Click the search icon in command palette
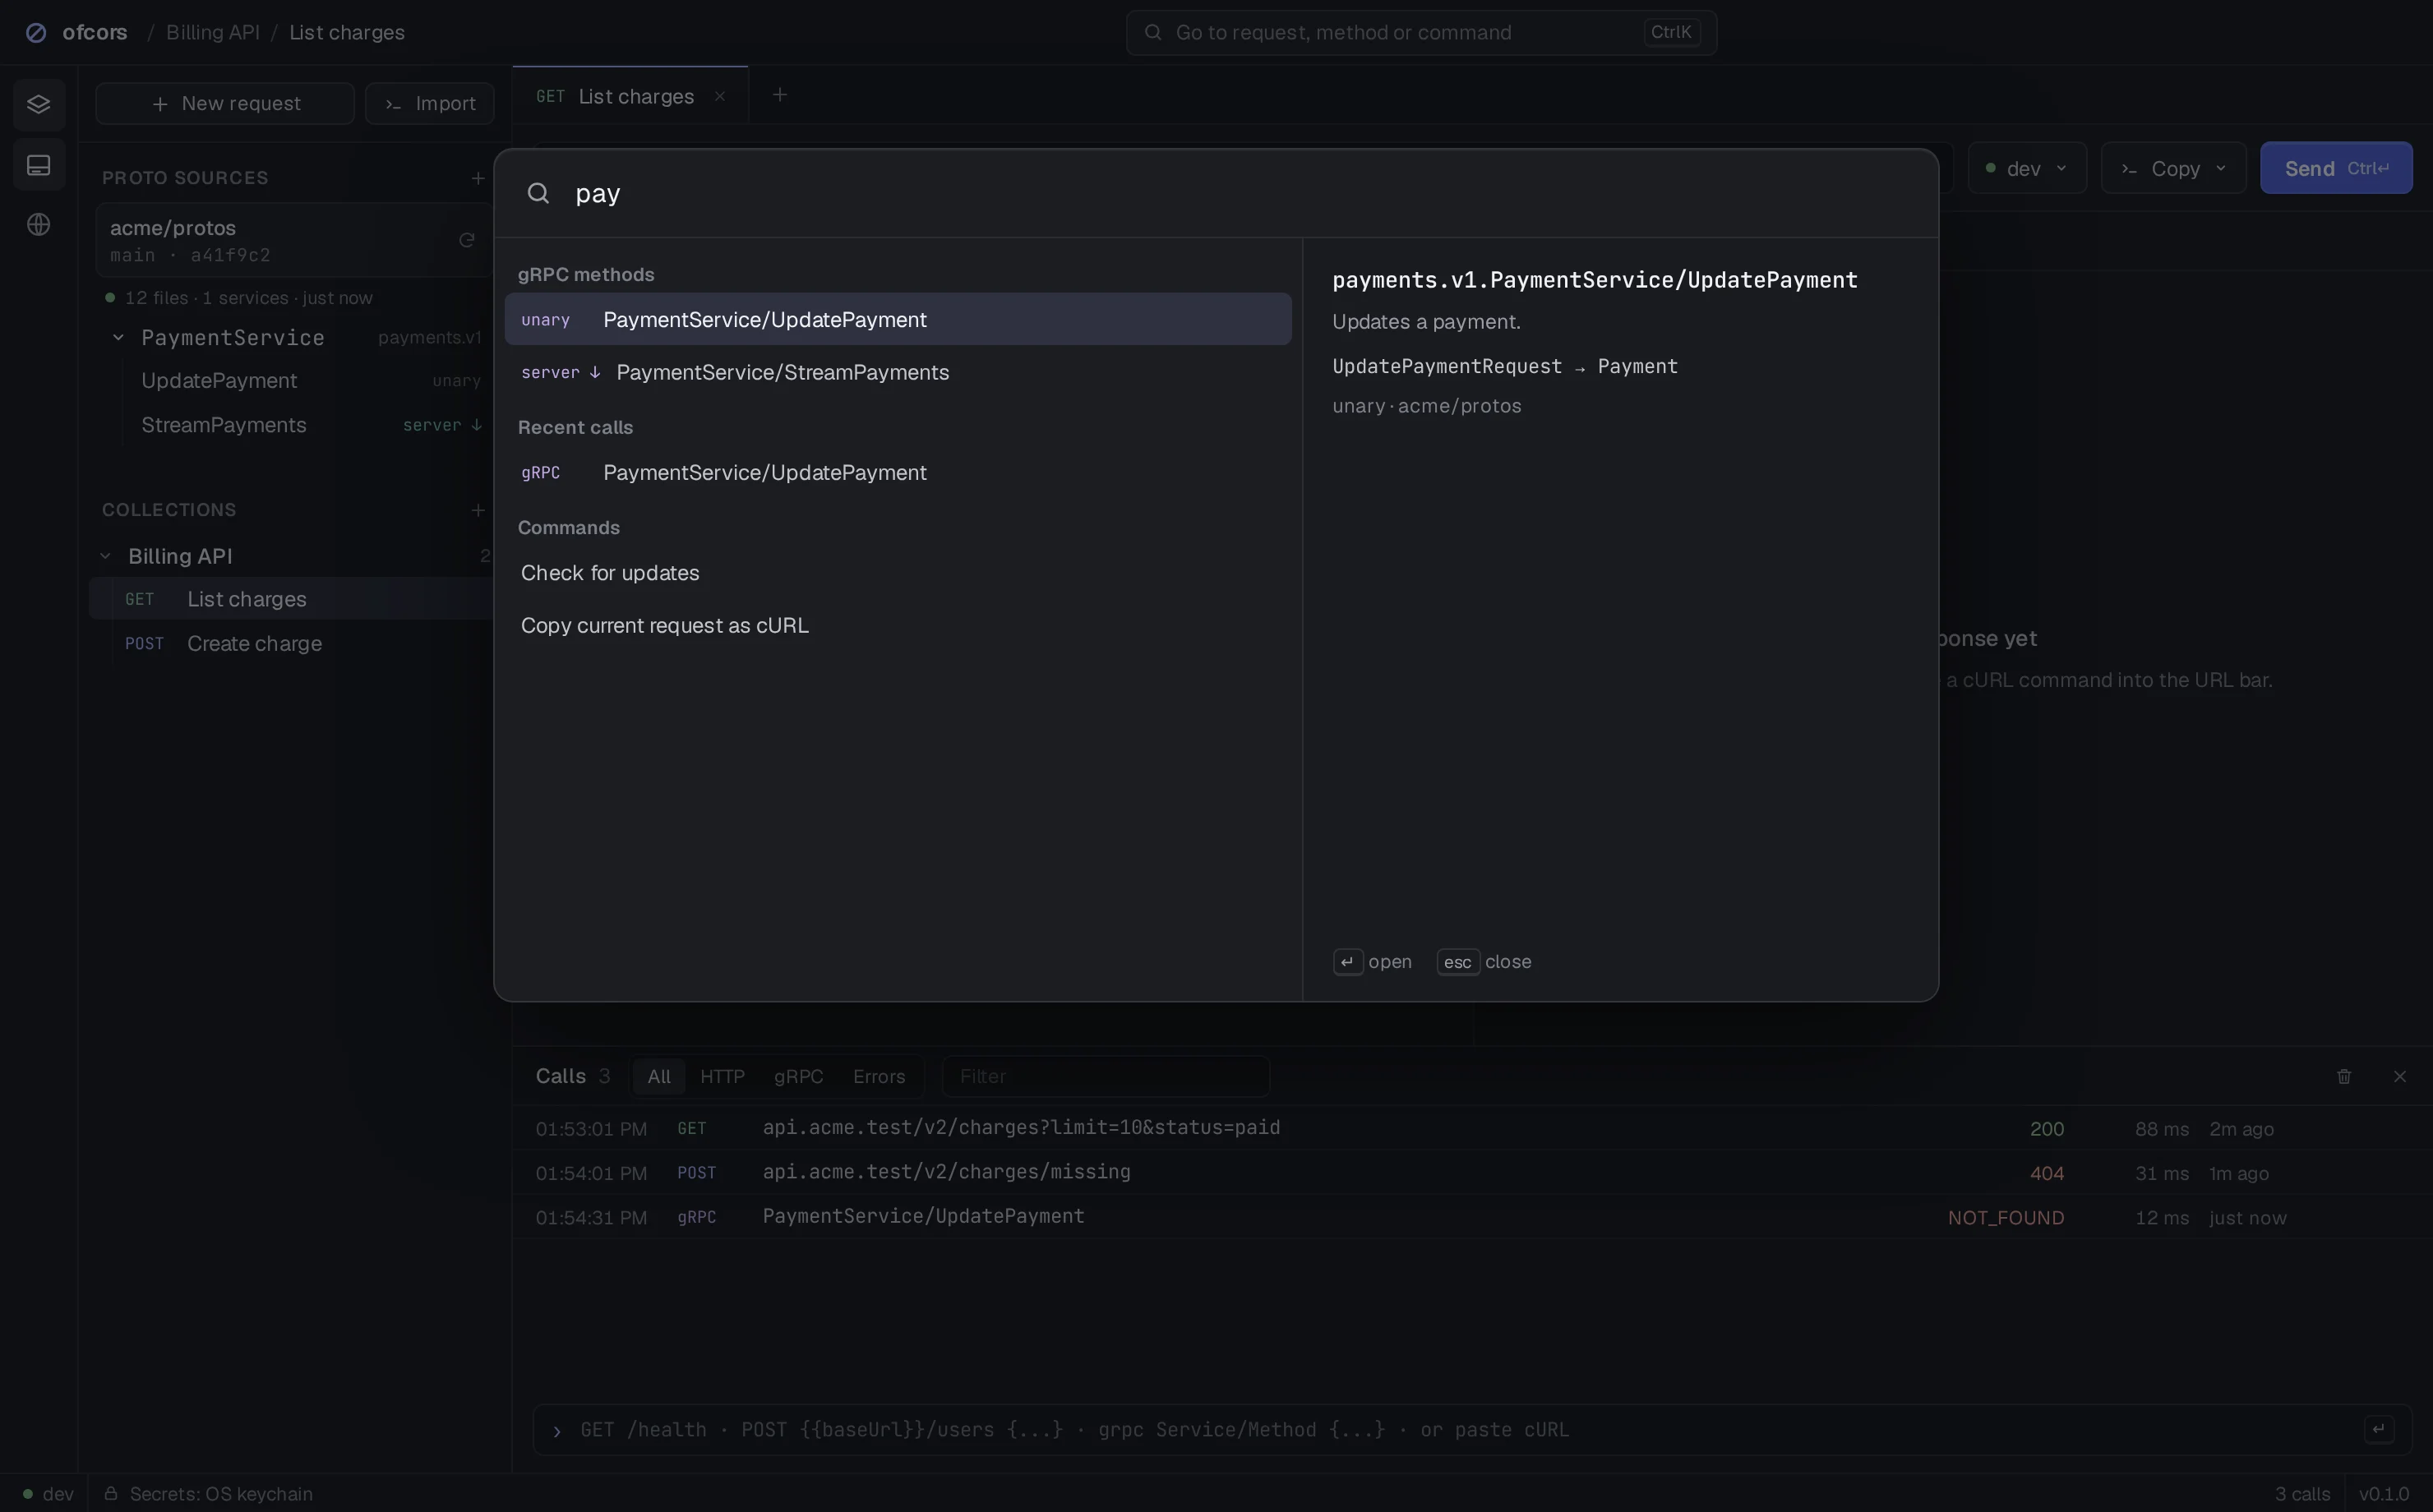Screen dimensions: 2433x1512 (538, 193)
